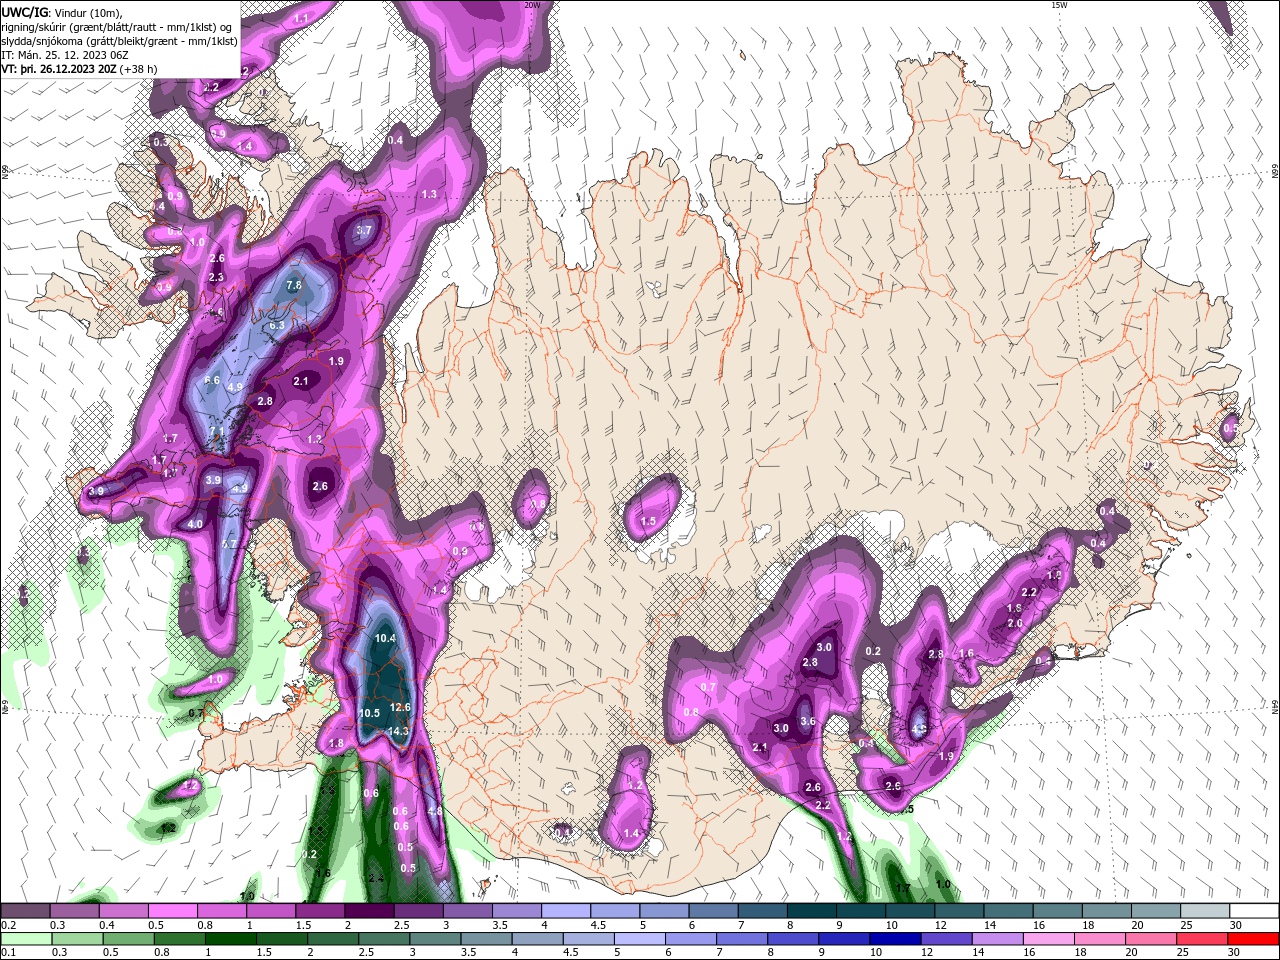Click the 6.3 precipitation value on the map
This screenshot has height=960, width=1280.
(x=278, y=325)
